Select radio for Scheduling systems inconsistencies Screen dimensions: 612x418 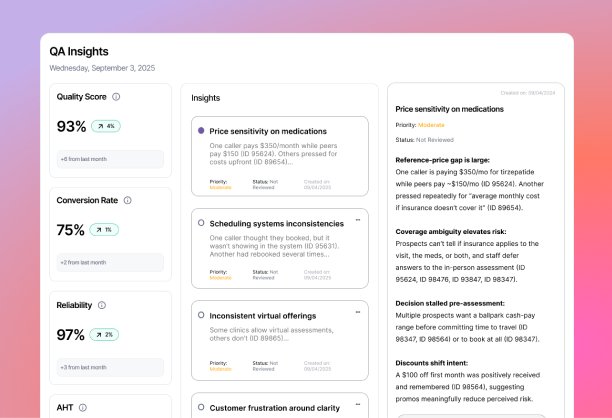pos(201,223)
